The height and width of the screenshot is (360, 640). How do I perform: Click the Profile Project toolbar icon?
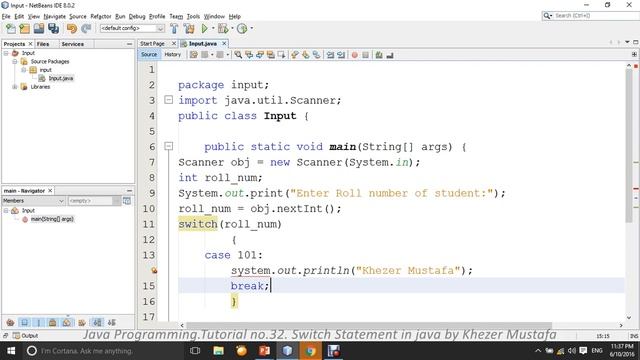pos(242,29)
